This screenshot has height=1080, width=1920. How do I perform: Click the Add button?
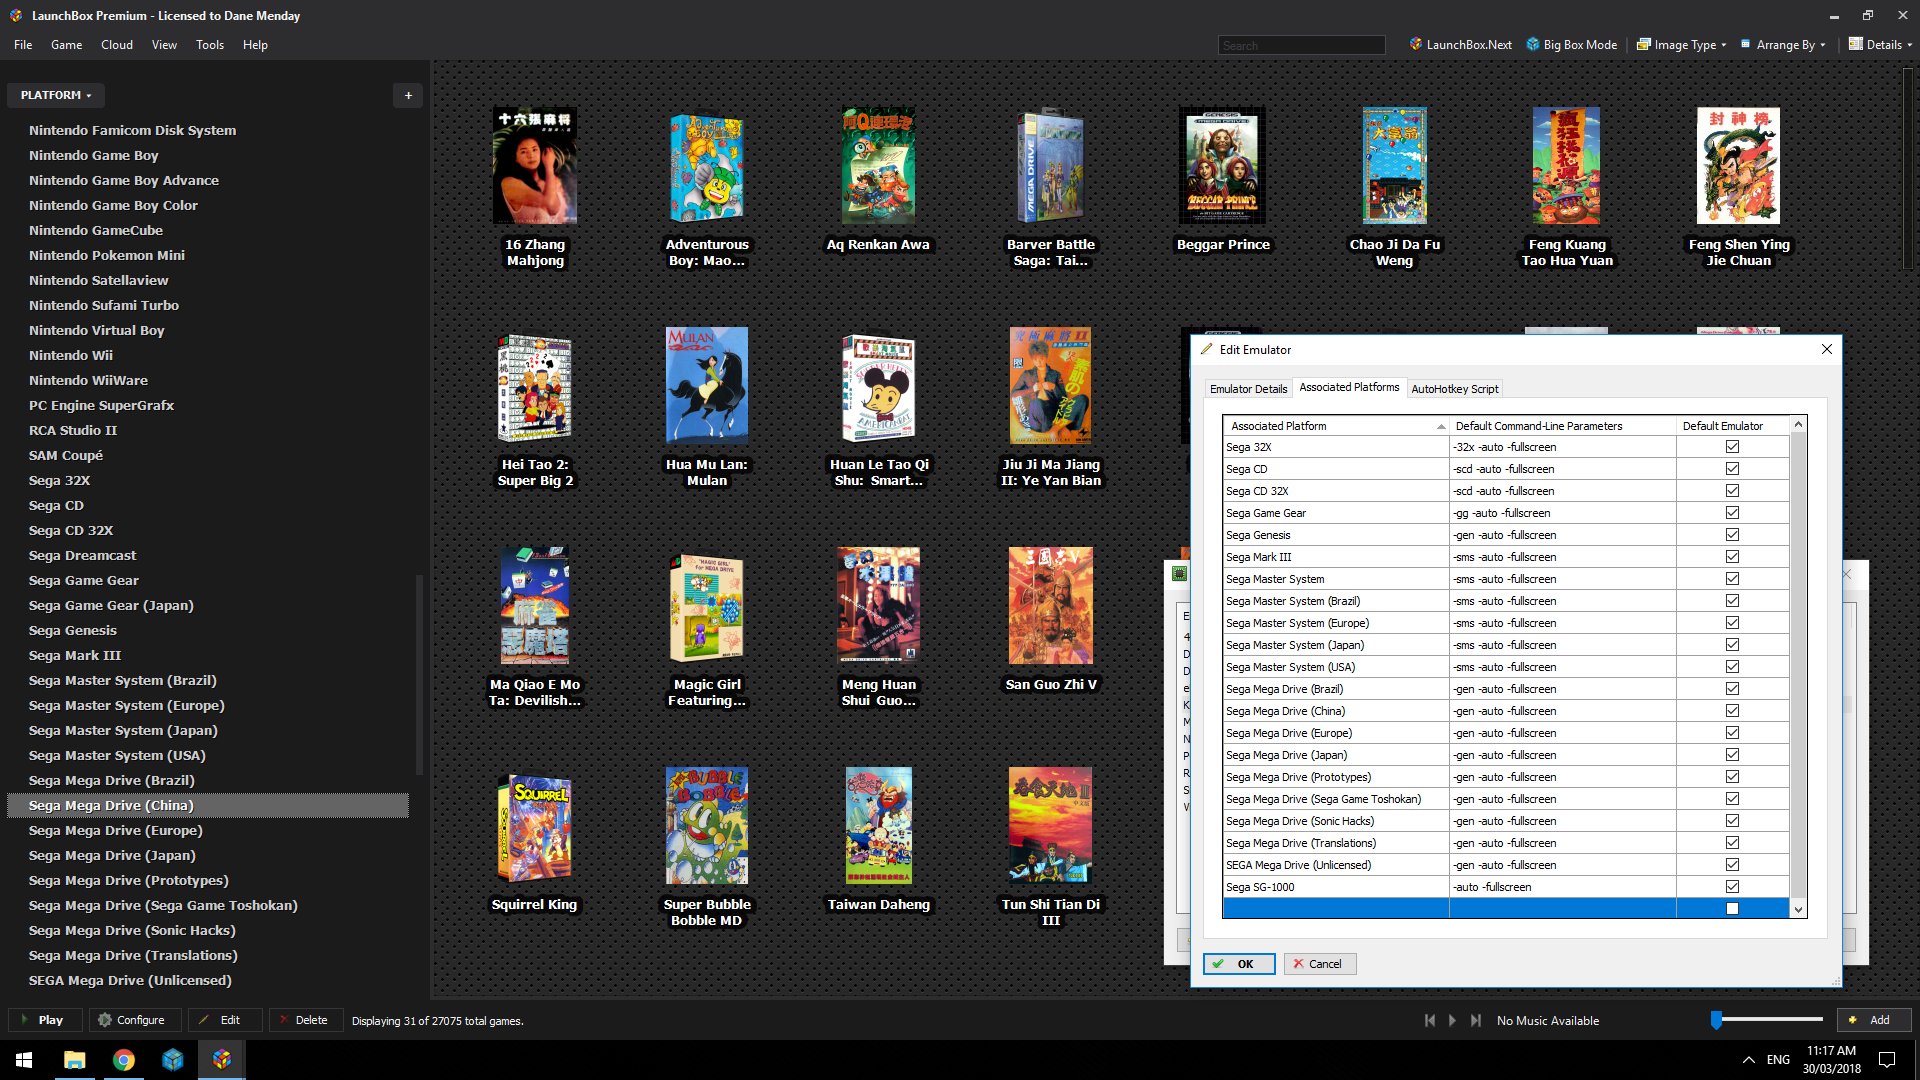coord(1873,1020)
